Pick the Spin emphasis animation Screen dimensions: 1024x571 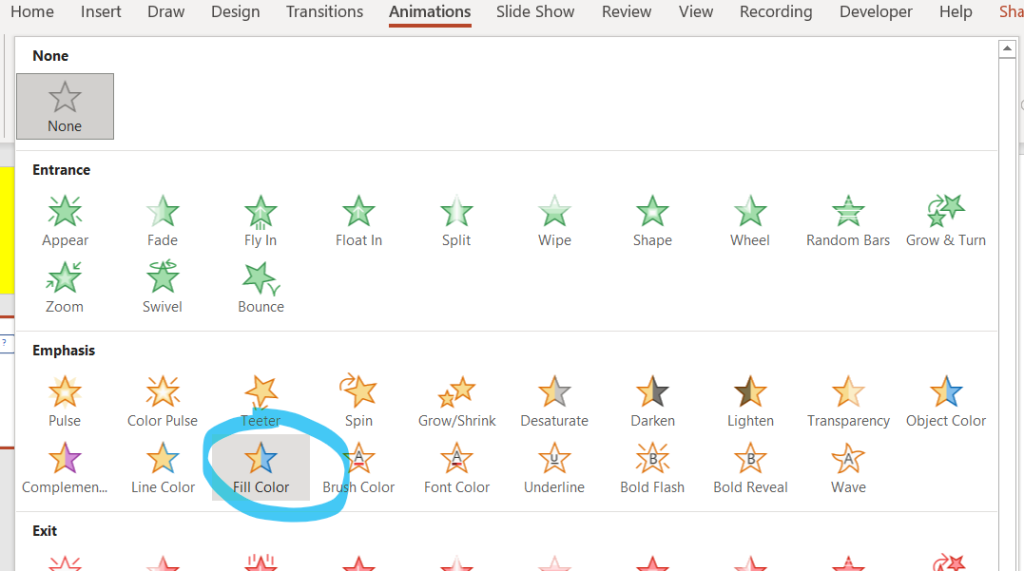pyautogui.click(x=358, y=401)
